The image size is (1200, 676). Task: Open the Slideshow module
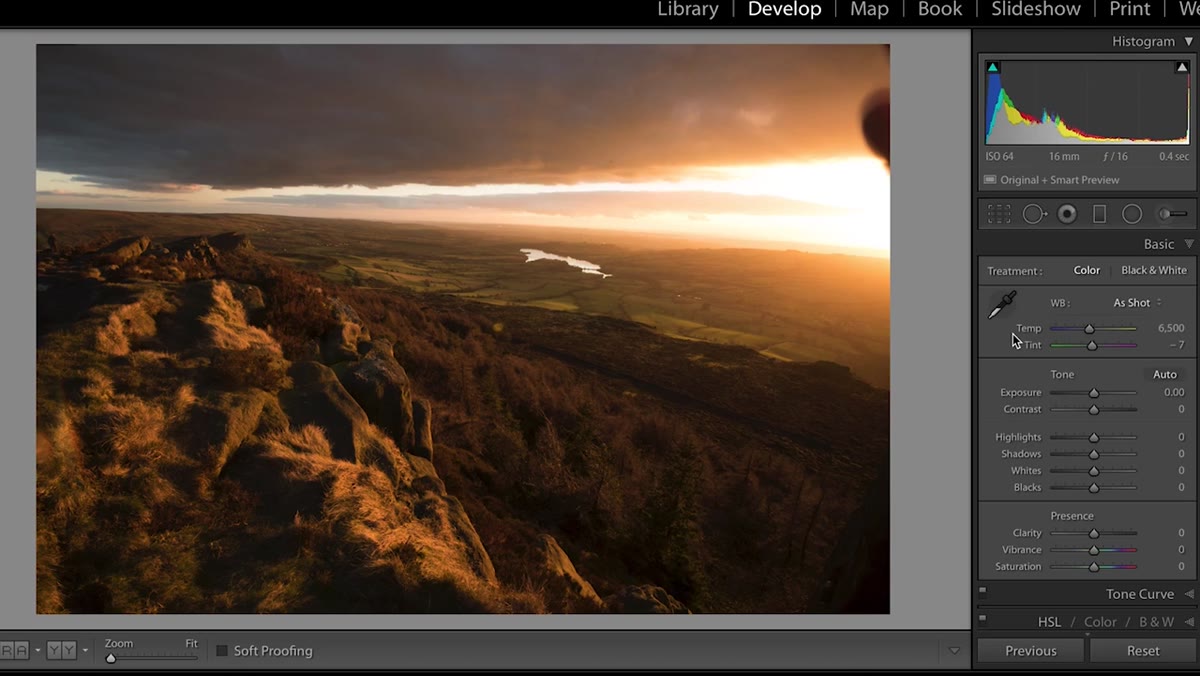(x=1036, y=9)
